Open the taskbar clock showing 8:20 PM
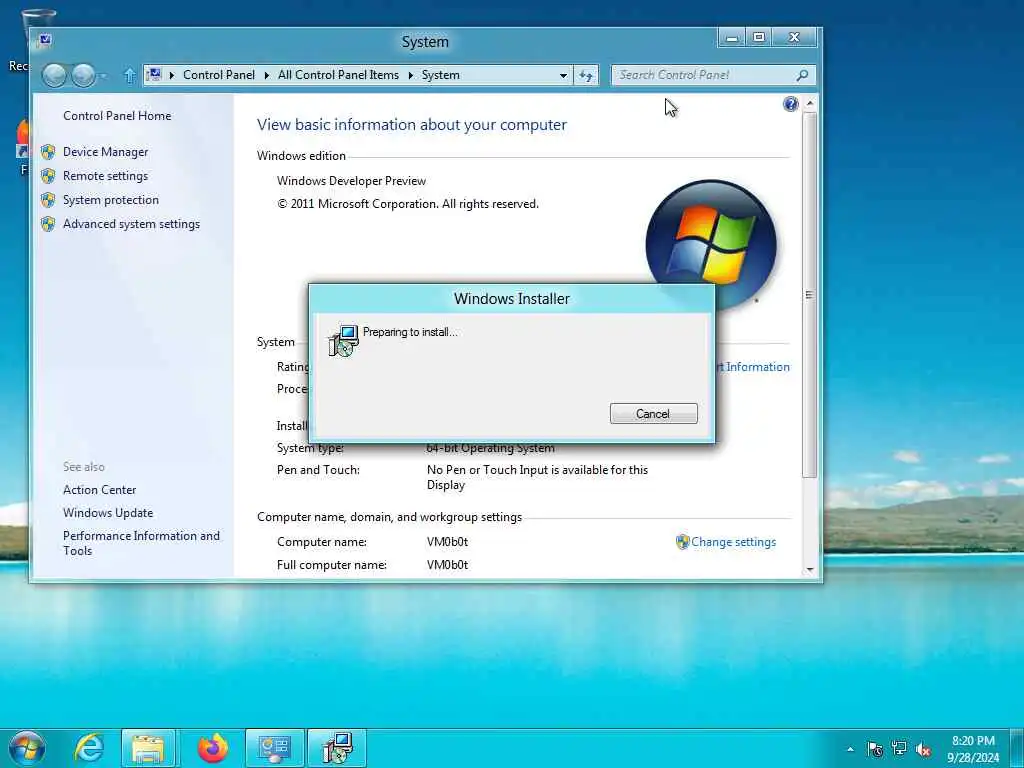This screenshot has width=1024, height=768. coord(973,749)
